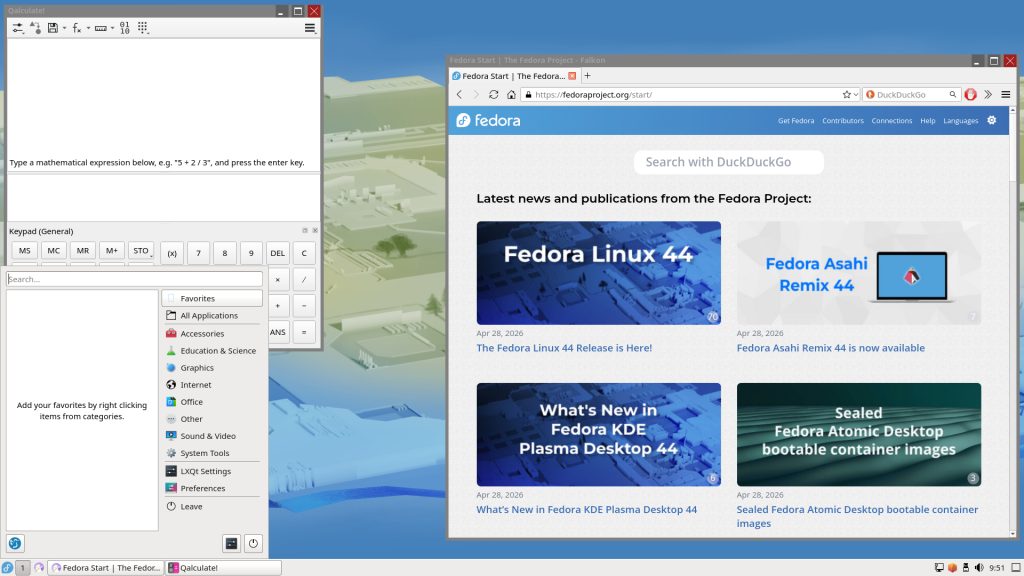The width and height of the screenshot is (1024, 576).
Task: Open the Graphics category
Action: (x=212, y=368)
